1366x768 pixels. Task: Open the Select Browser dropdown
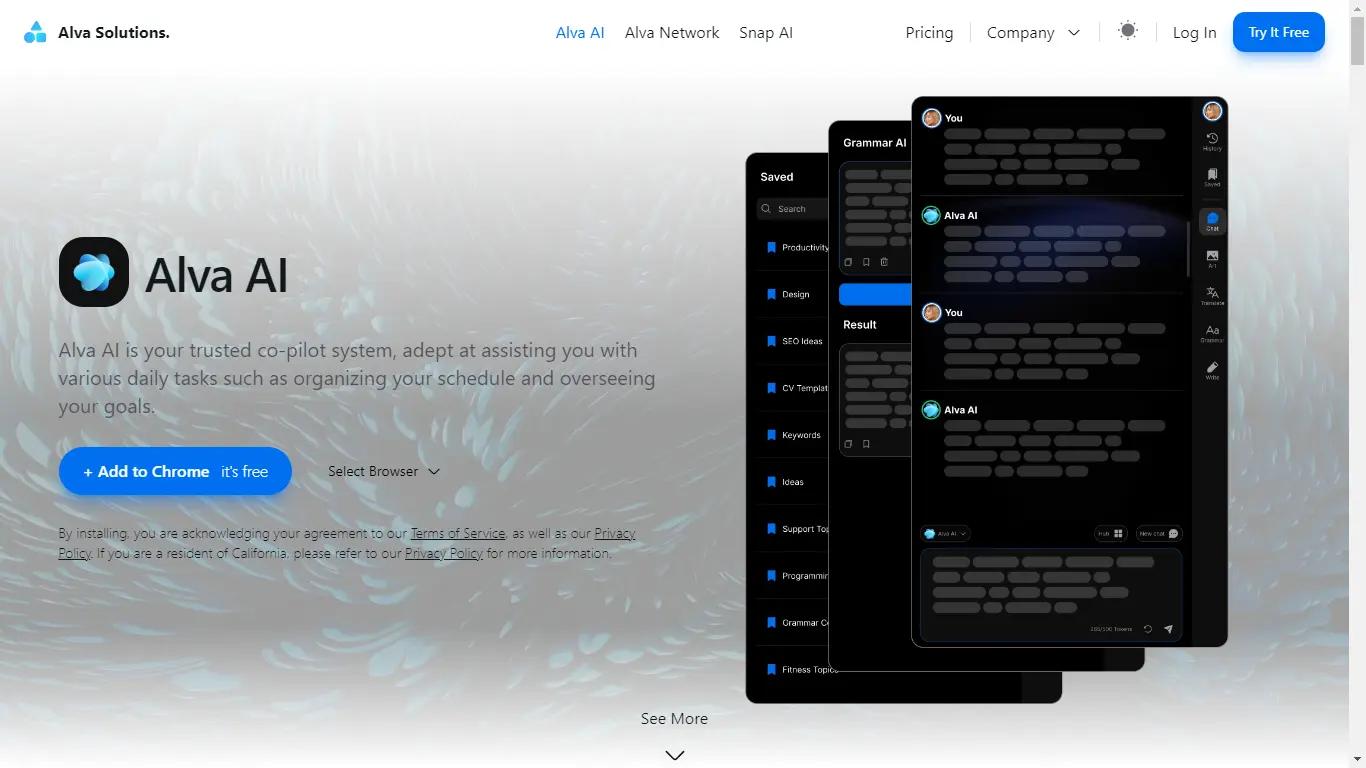(384, 471)
